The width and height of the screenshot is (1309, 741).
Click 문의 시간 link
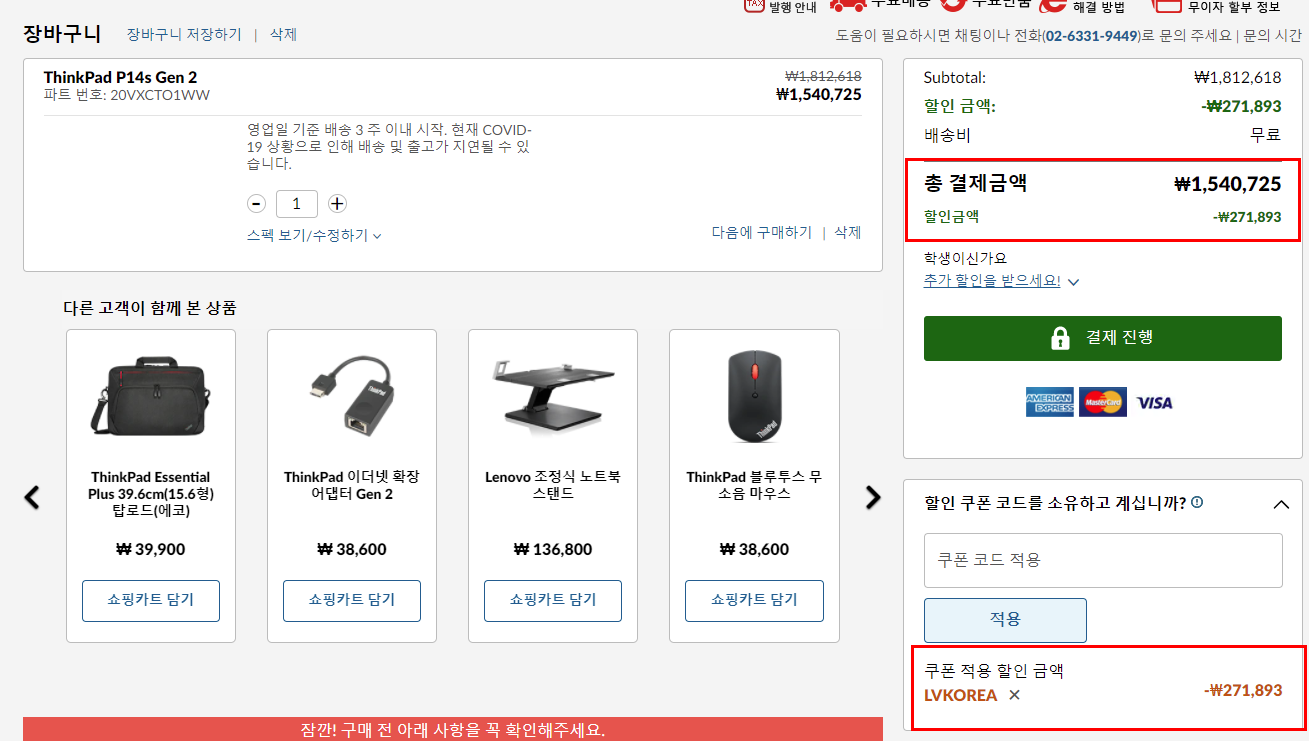(1273, 35)
